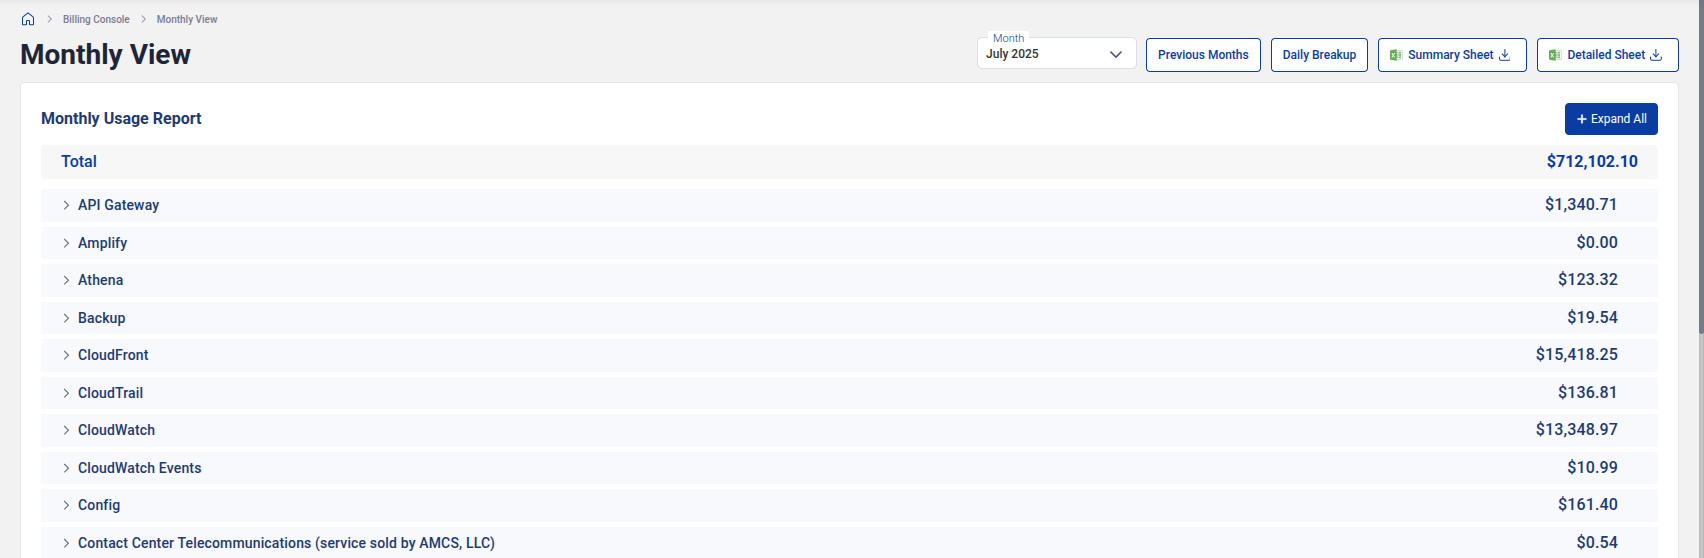Click the Excel icon on Detailed Sheet
This screenshot has height=558, width=1704.
(x=1555, y=55)
